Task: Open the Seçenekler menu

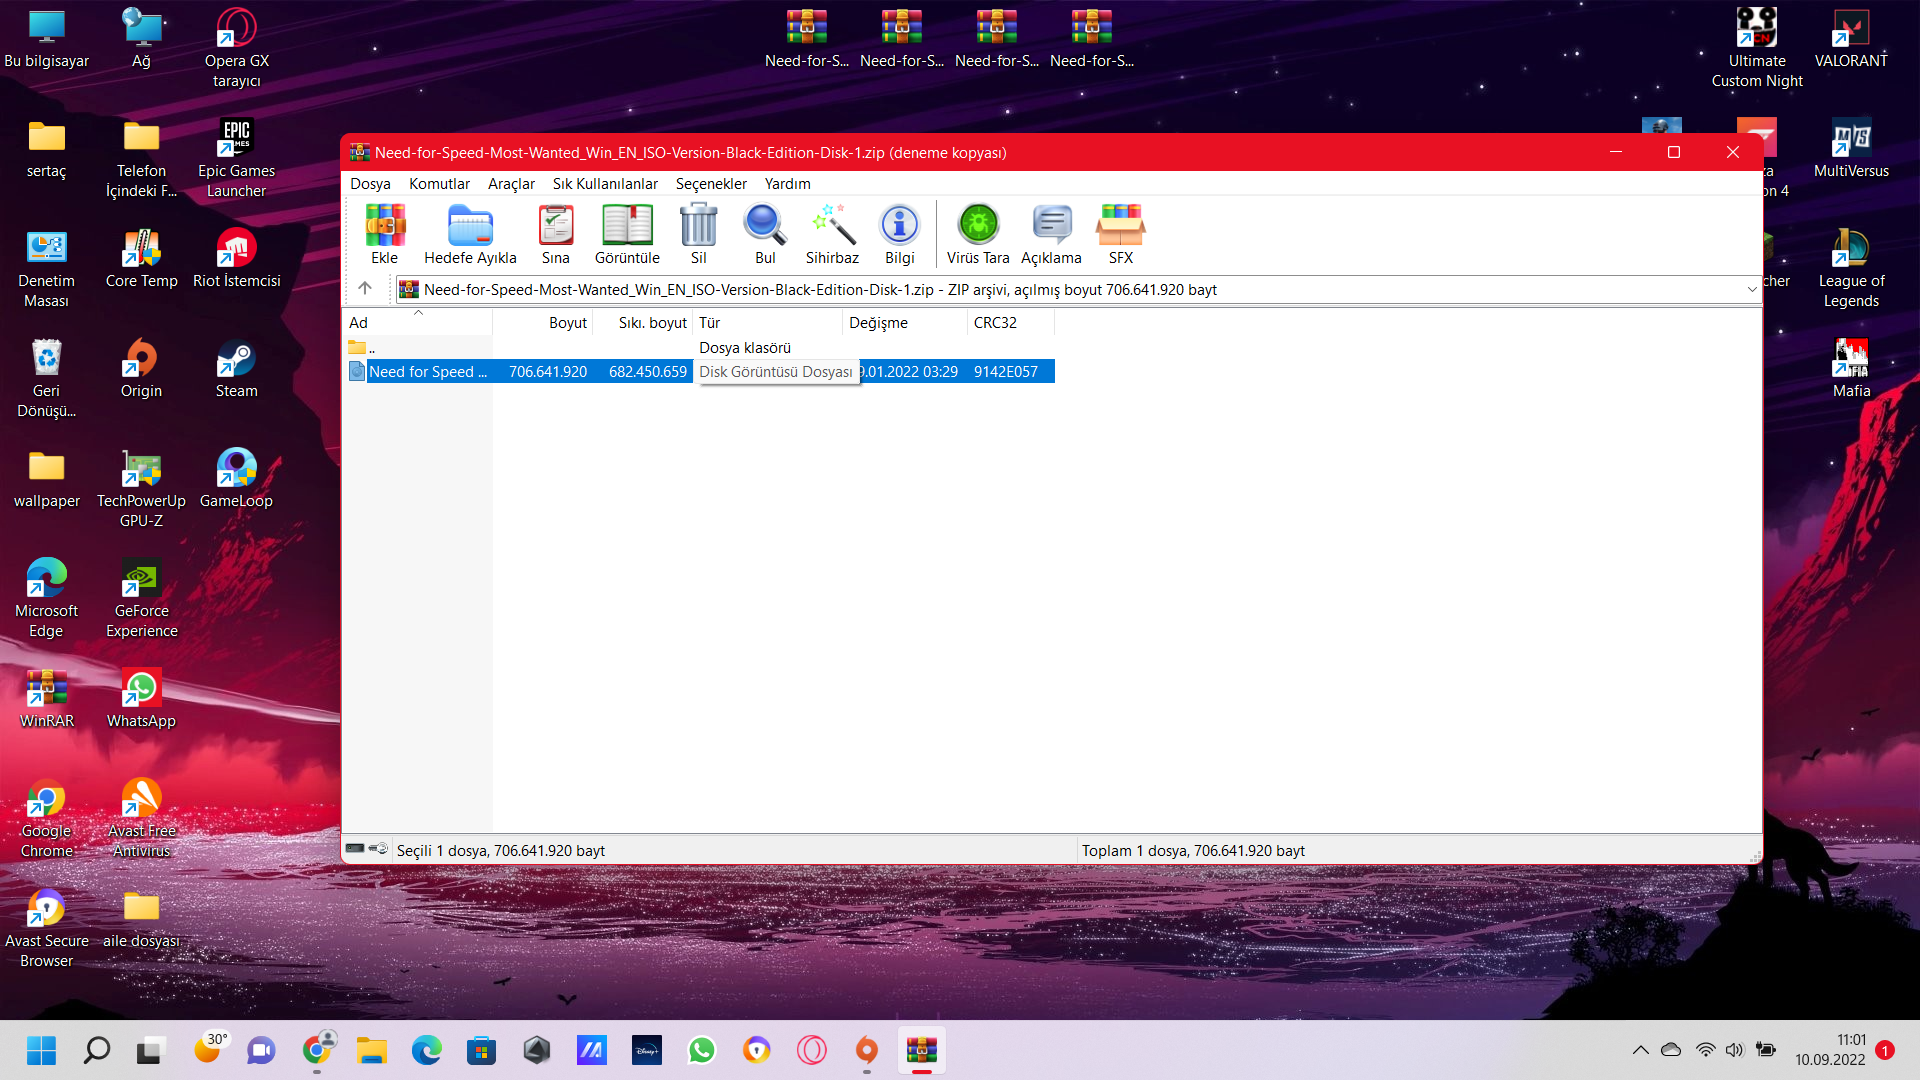Action: [711, 184]
